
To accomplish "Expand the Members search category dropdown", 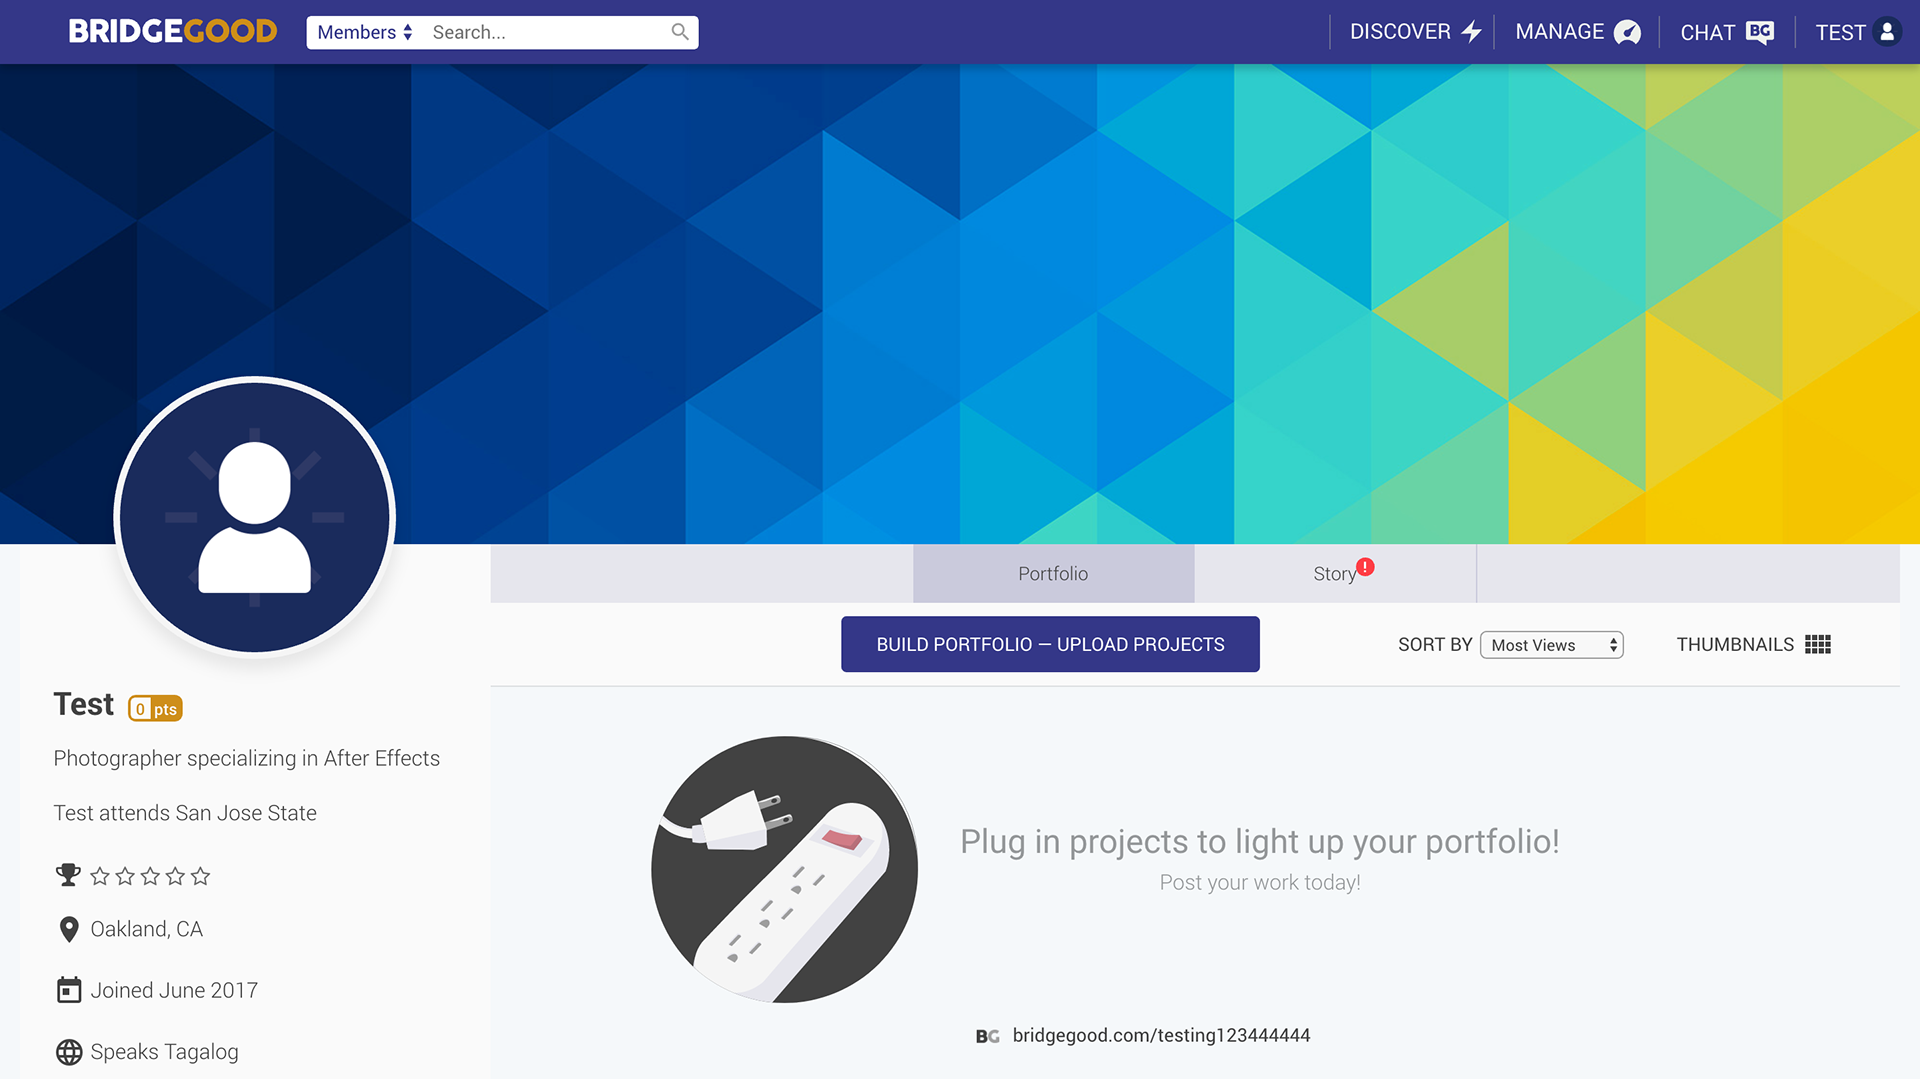I will coord(365,32).
